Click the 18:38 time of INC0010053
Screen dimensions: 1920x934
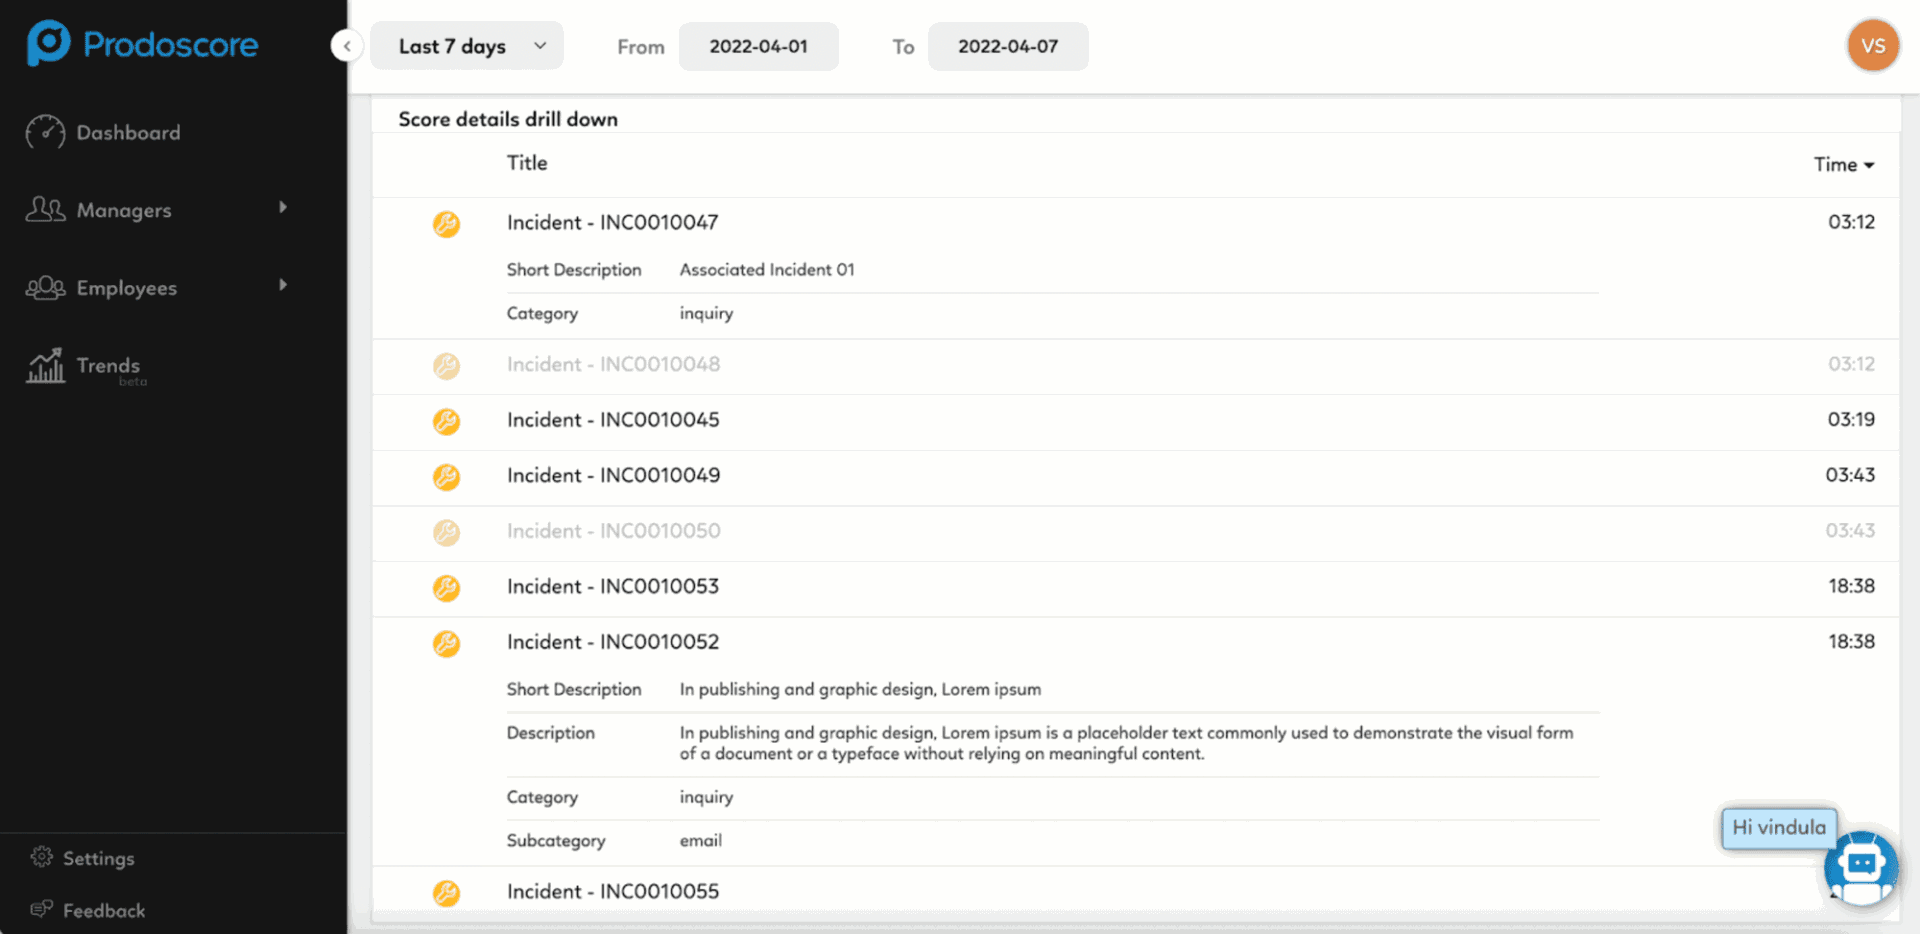click(x=1851, y=587)
